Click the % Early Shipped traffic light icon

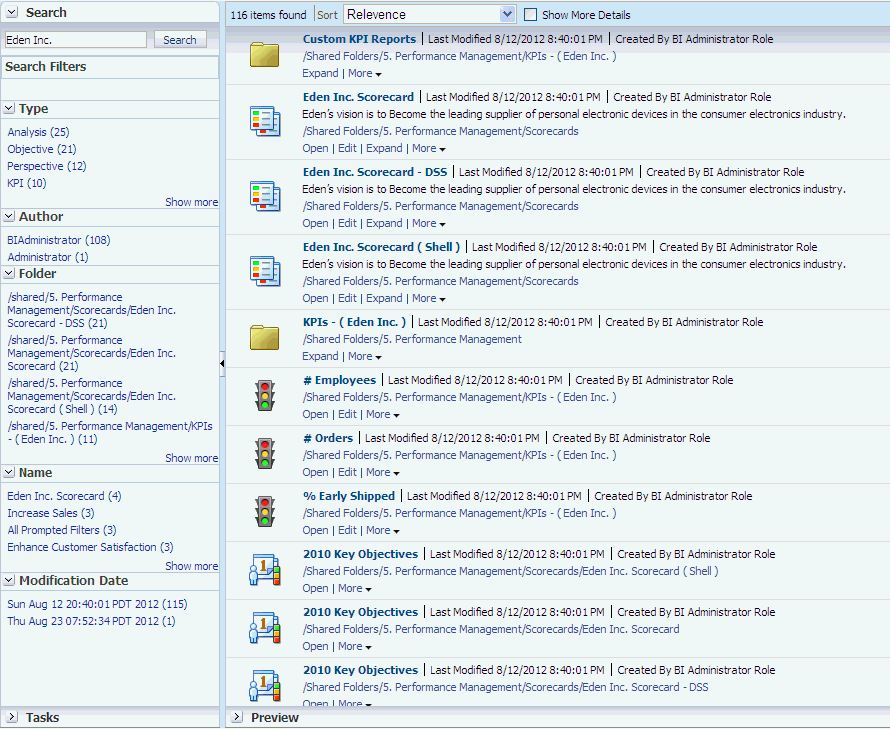264,512
